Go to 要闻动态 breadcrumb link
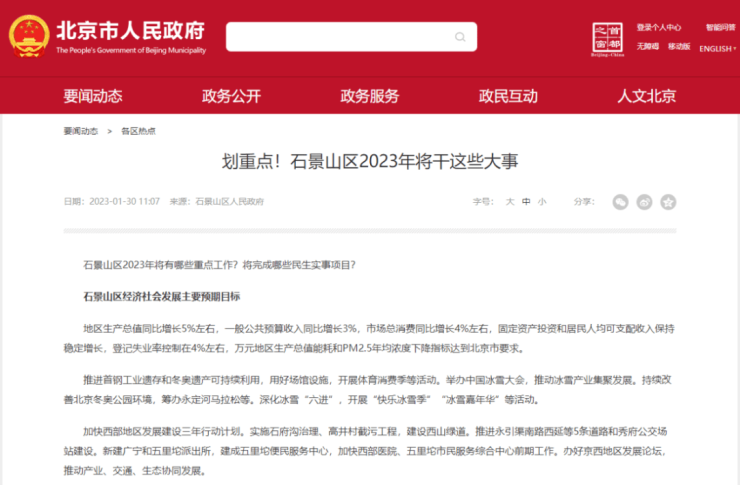Image resolution: width=740 pixels, height=485 pixels. coord(81,131)
